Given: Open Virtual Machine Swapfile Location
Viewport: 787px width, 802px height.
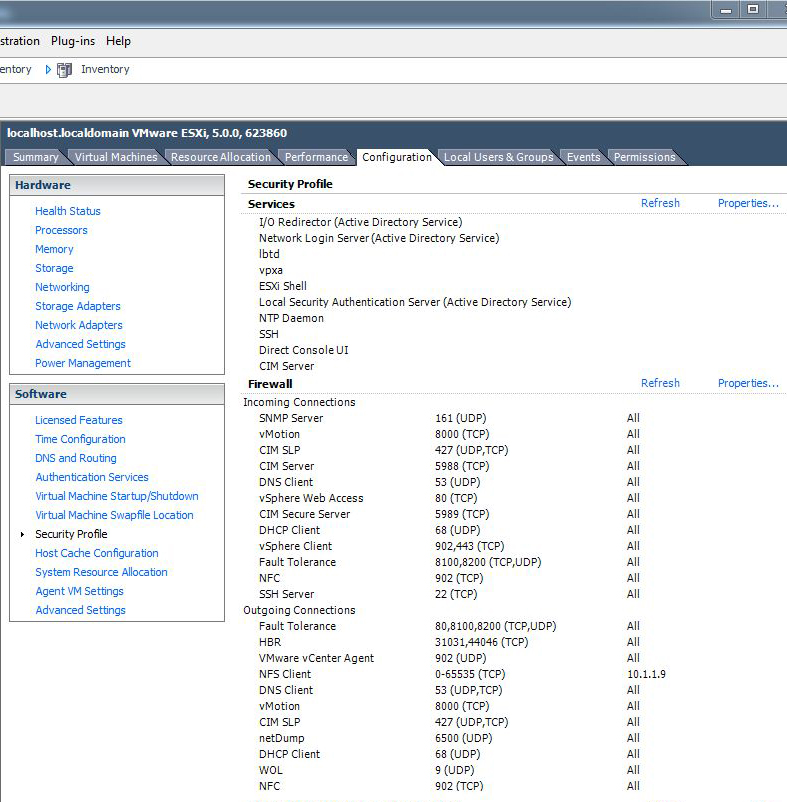Looking at the screenshot, I should 114,515.
